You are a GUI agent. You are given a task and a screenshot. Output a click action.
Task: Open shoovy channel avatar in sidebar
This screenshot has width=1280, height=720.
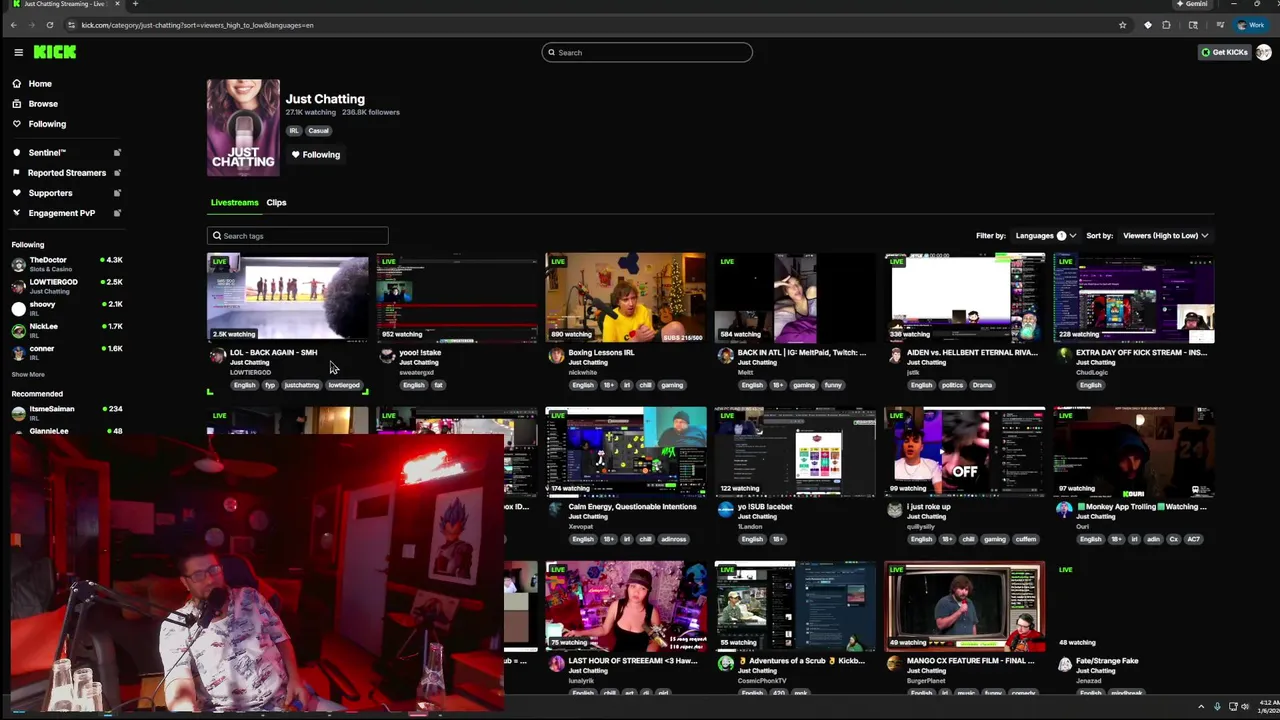click(x=18, y=309)
